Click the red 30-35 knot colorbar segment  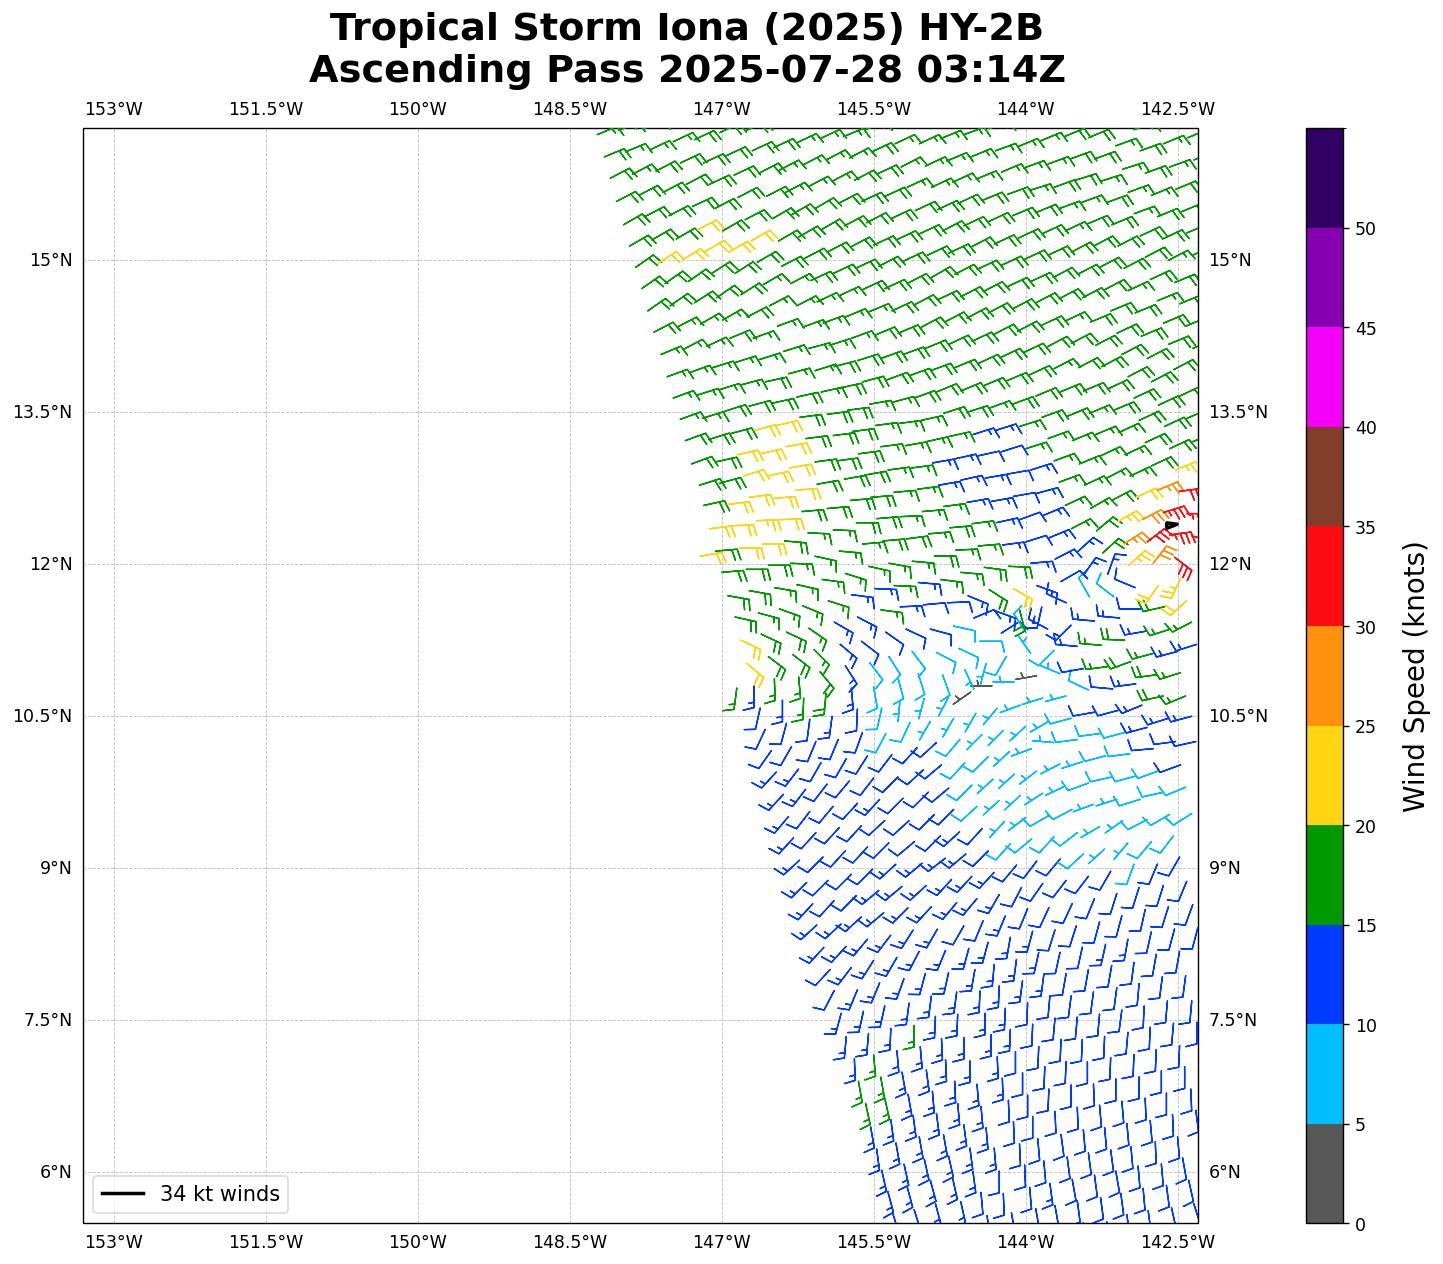tap(1324, 576)
